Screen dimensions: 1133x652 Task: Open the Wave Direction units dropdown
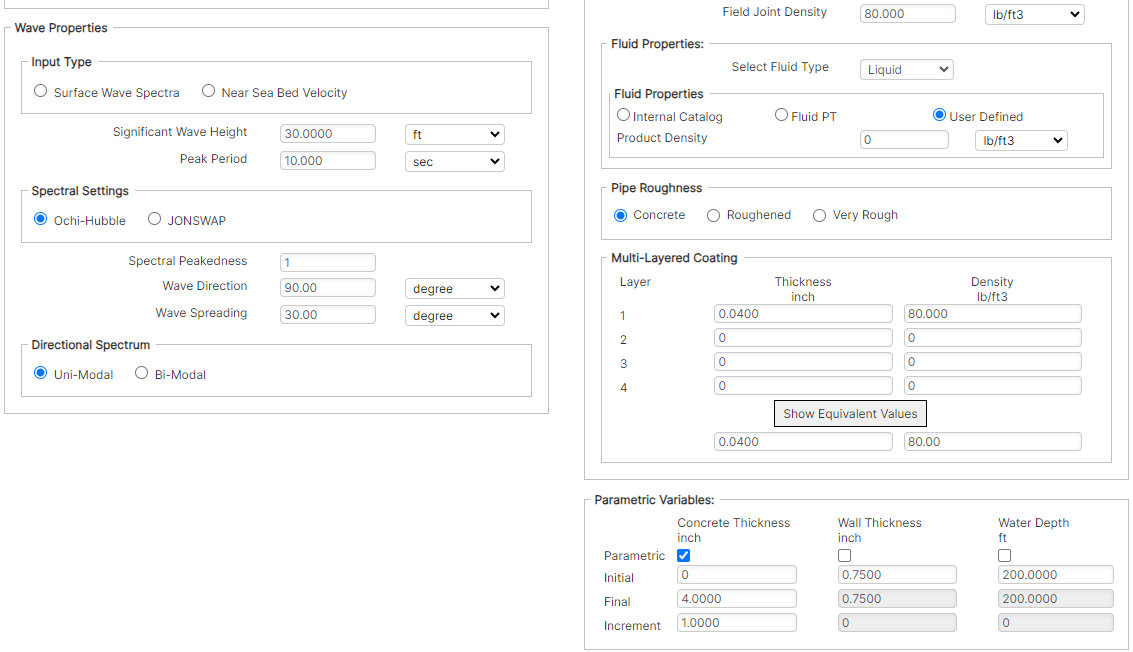click(x=455, y=288)
